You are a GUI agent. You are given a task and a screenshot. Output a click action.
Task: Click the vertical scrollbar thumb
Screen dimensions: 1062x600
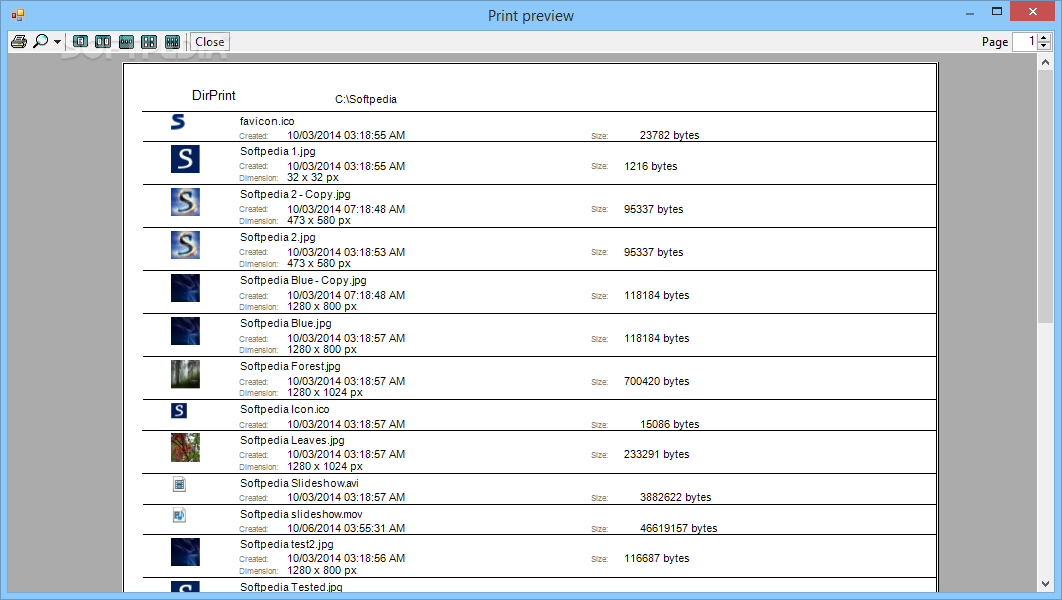point(1045,196)
